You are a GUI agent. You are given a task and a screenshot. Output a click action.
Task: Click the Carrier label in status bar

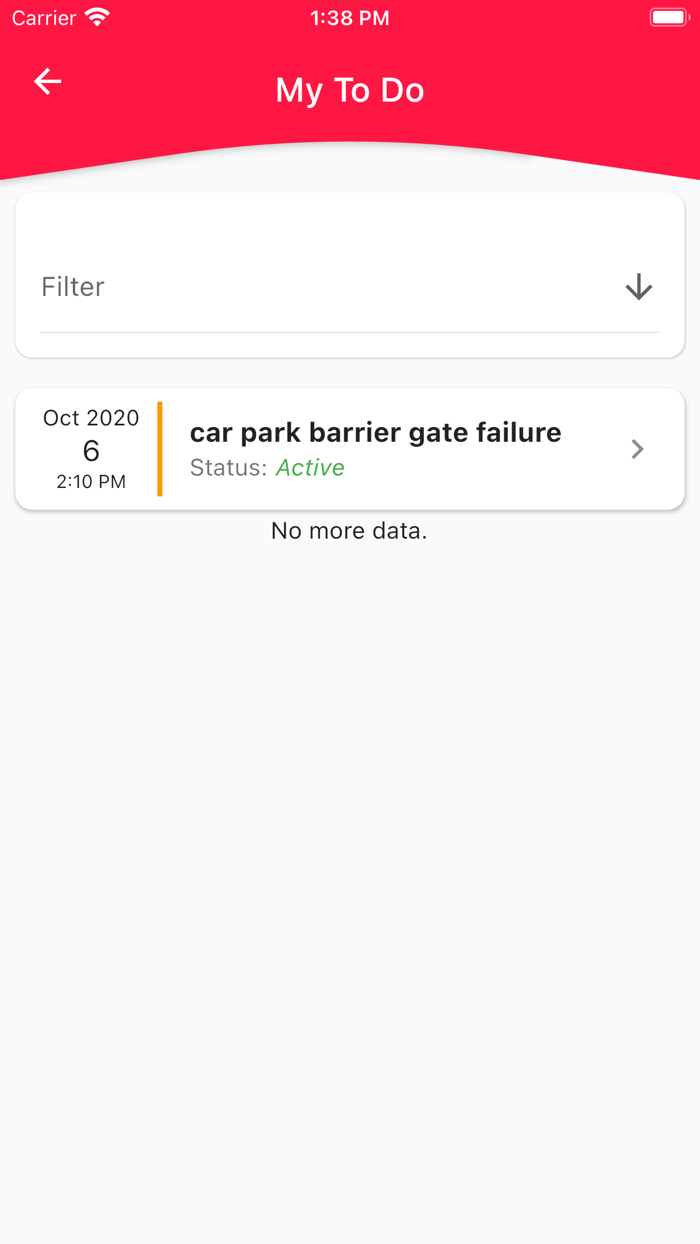tap(44, 18)
